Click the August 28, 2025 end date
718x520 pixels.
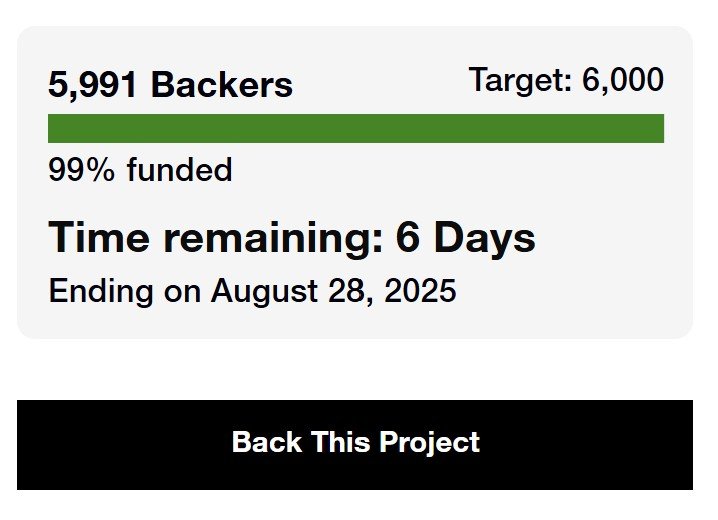pos(333,291)
